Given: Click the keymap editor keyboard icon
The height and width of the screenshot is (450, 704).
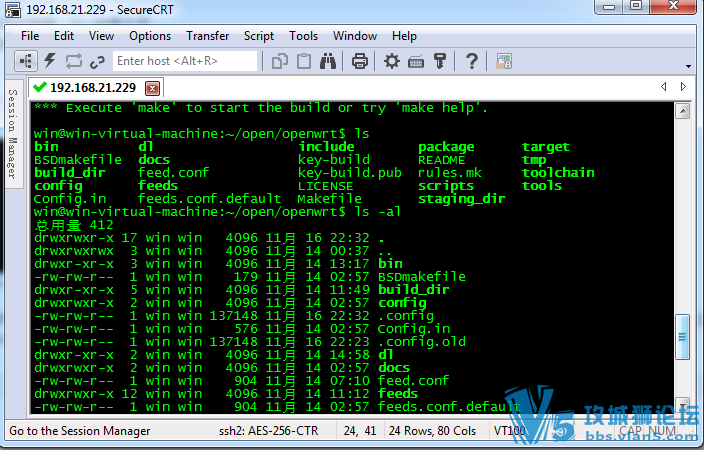Looking at the screenshot, I should [416, 62].
